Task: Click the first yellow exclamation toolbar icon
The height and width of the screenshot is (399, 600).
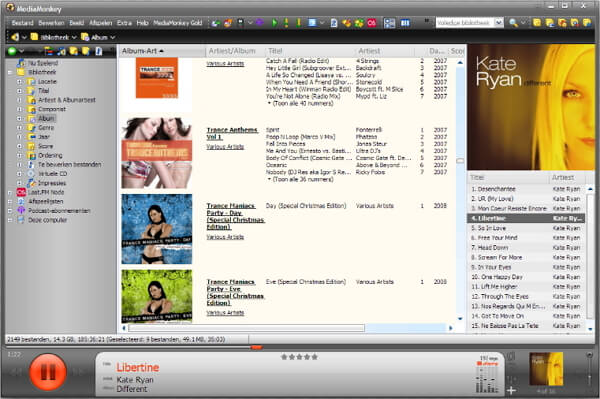Action: [286, 23]
